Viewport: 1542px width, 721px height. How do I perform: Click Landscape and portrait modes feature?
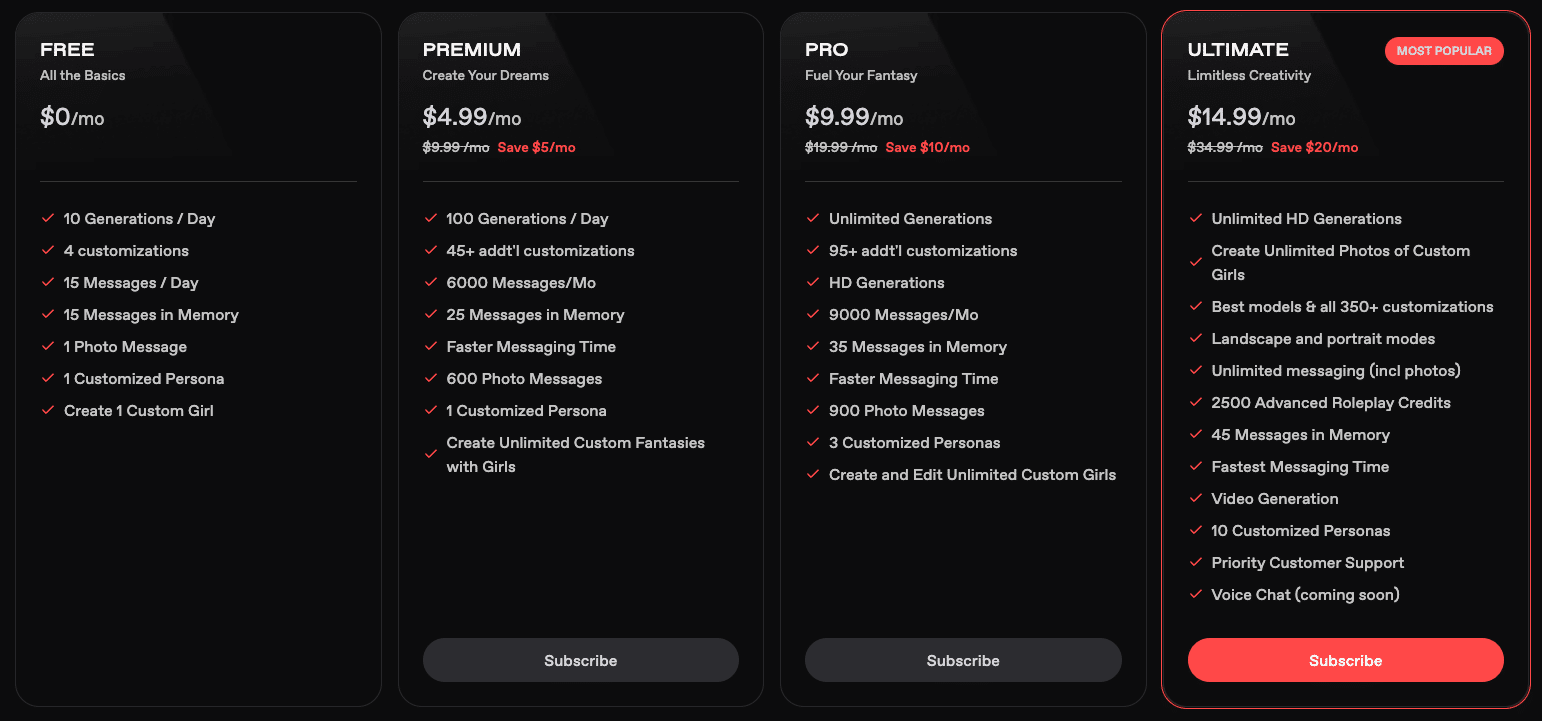point(1322,339)
